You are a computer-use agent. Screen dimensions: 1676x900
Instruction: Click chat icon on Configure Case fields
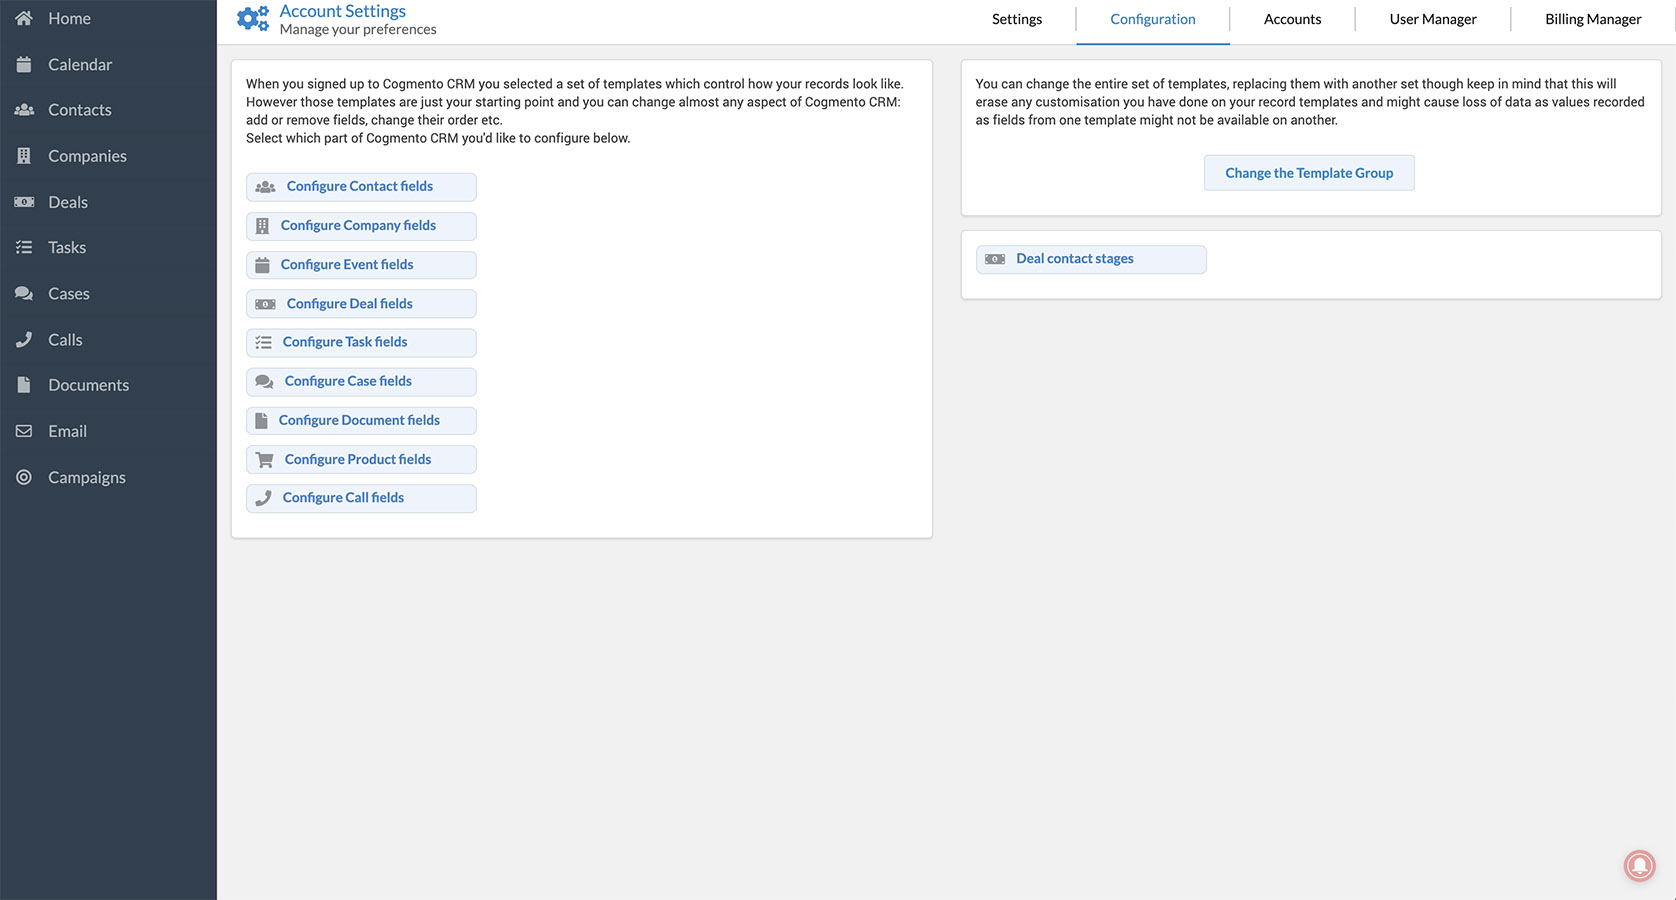click(264, 382)
